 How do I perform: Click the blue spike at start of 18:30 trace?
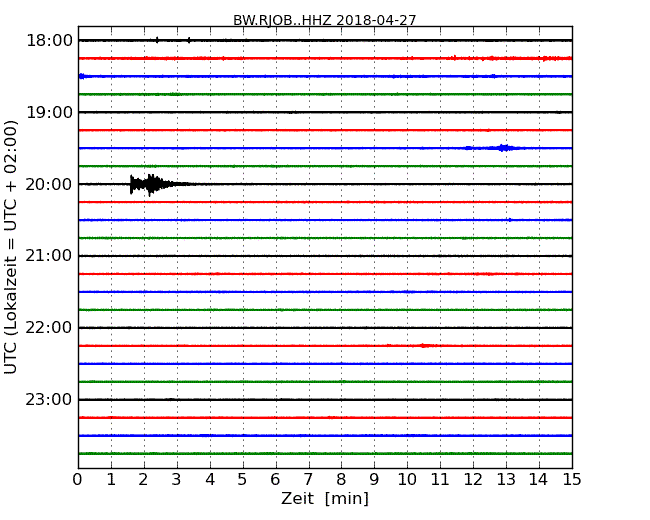pos(82,76)
